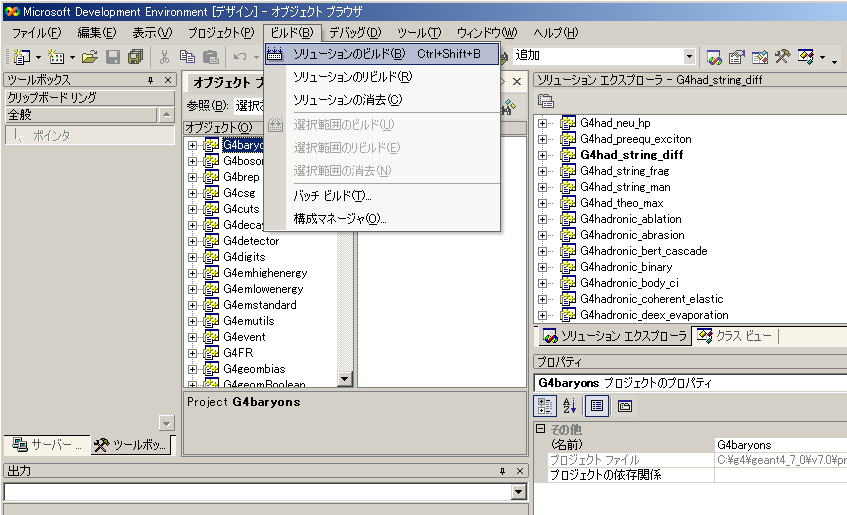The height and width of the screenshot is (515, 847).
Task: Select G4emlowenergy in object list
Action: pyautogui.click(x=263, y=289)
